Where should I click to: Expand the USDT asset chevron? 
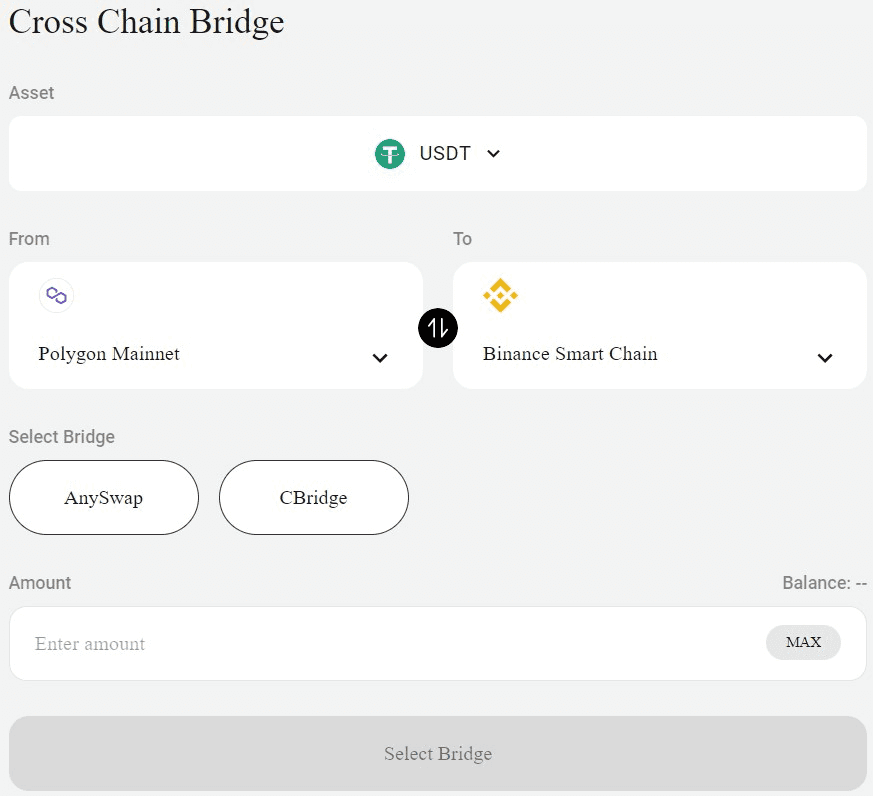pyautogui.click(x=493, y=154)
